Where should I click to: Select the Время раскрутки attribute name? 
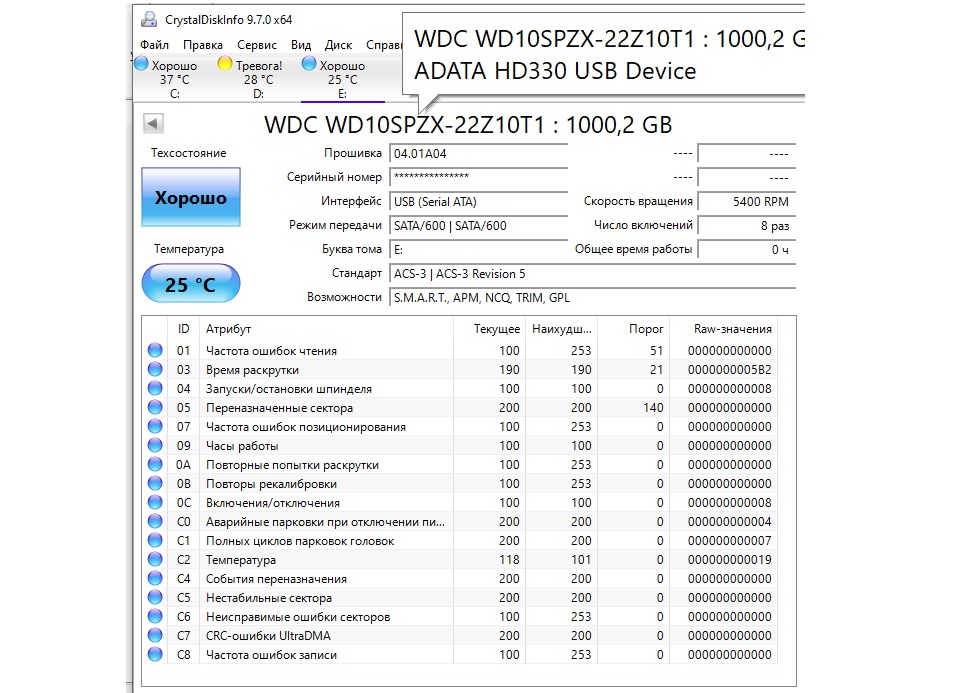point(252,369)
